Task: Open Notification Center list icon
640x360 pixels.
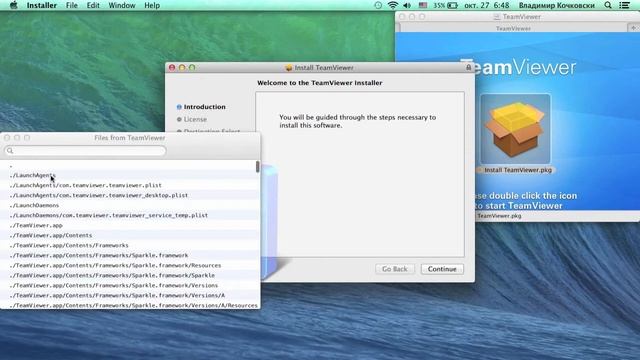Action: coord(624,5)
